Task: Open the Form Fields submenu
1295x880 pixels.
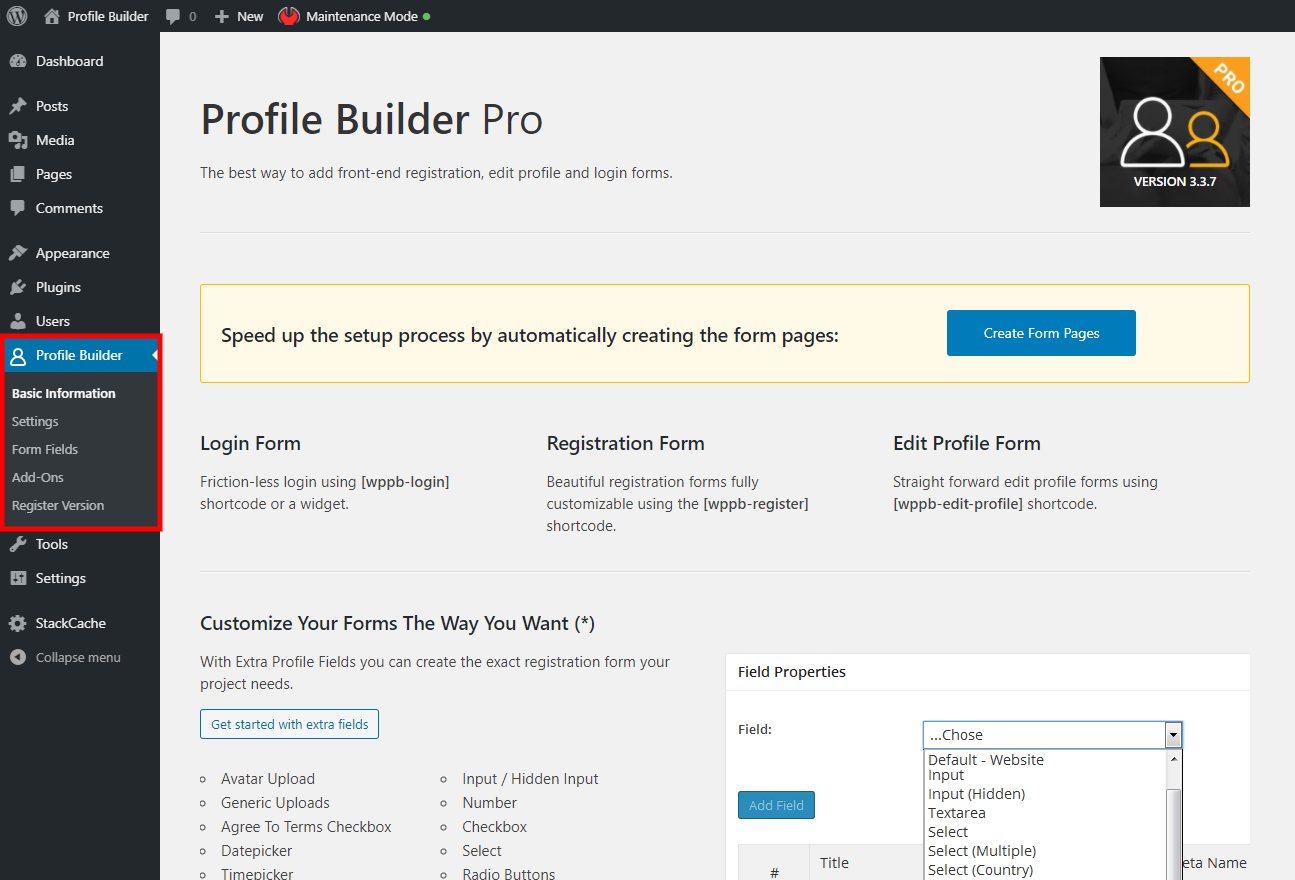Action: pyautogui.click(x=45, y=449)
